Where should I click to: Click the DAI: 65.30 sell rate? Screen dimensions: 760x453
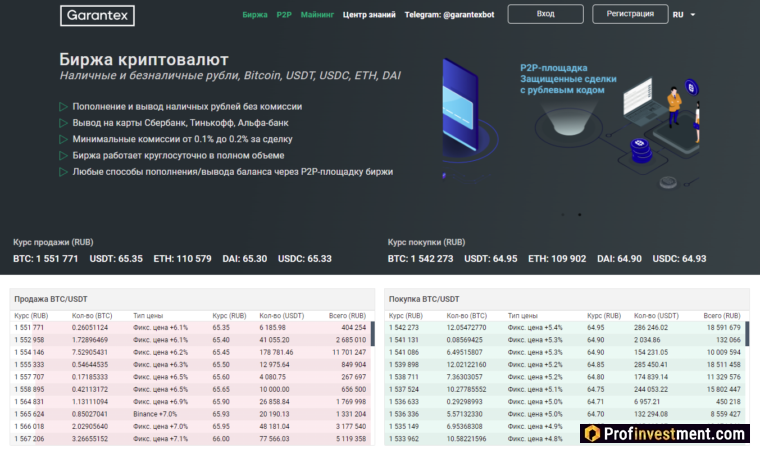(x=245, y=259)
